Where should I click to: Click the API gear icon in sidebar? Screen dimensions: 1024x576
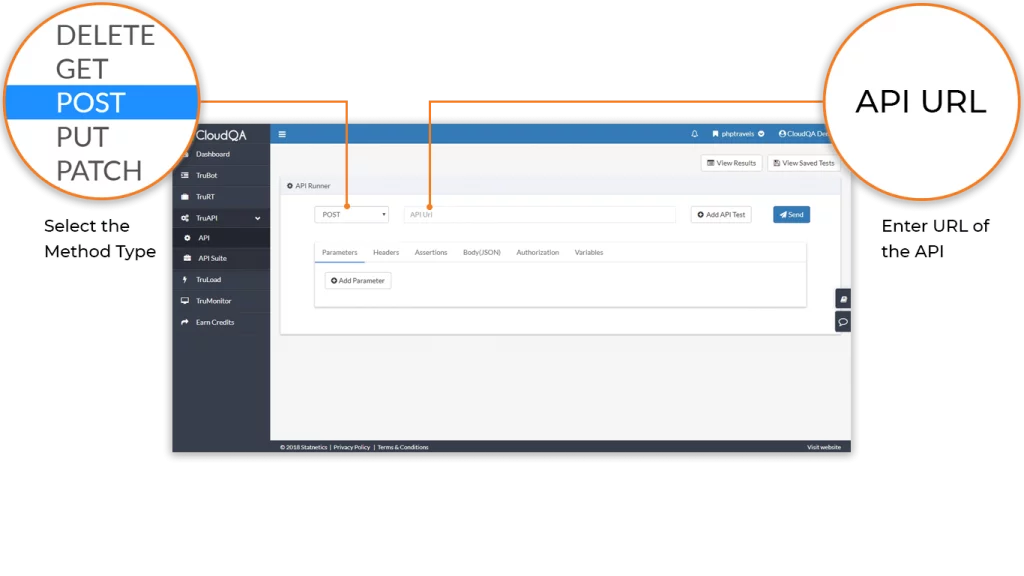pyautogui.click(x=187, y=238)
